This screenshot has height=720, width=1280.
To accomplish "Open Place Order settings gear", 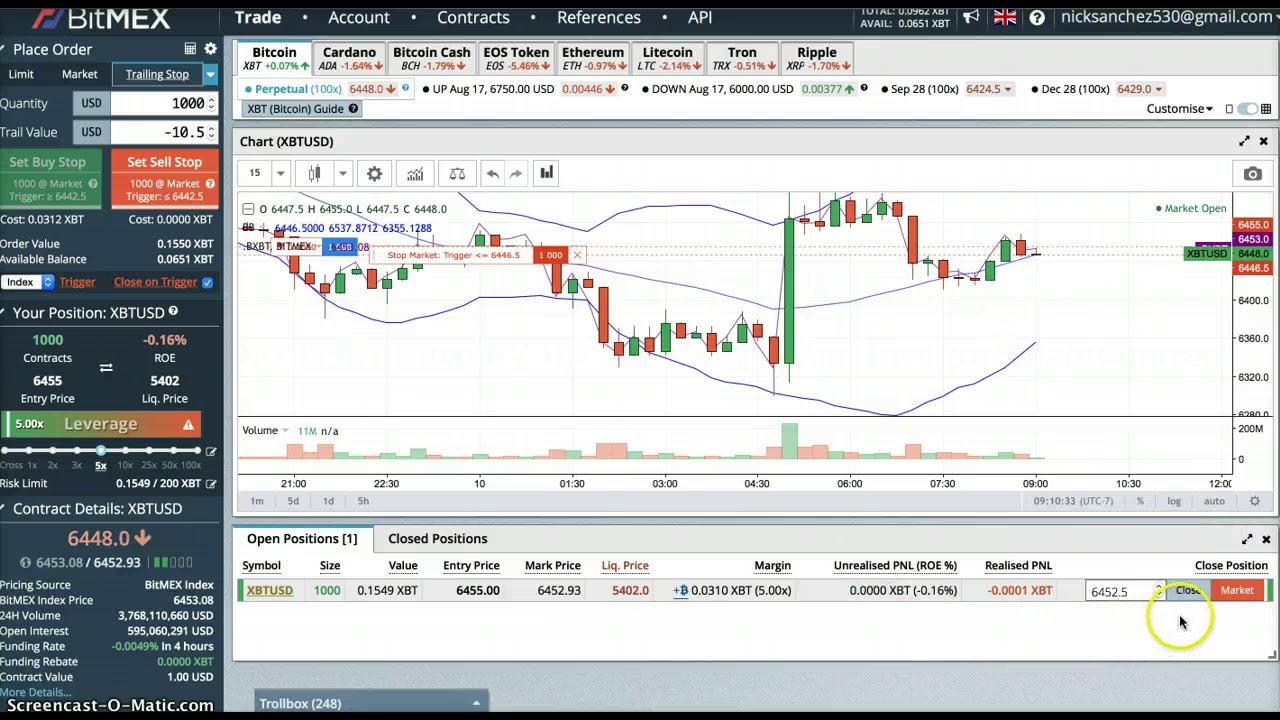I will click(x=210, y=49).
